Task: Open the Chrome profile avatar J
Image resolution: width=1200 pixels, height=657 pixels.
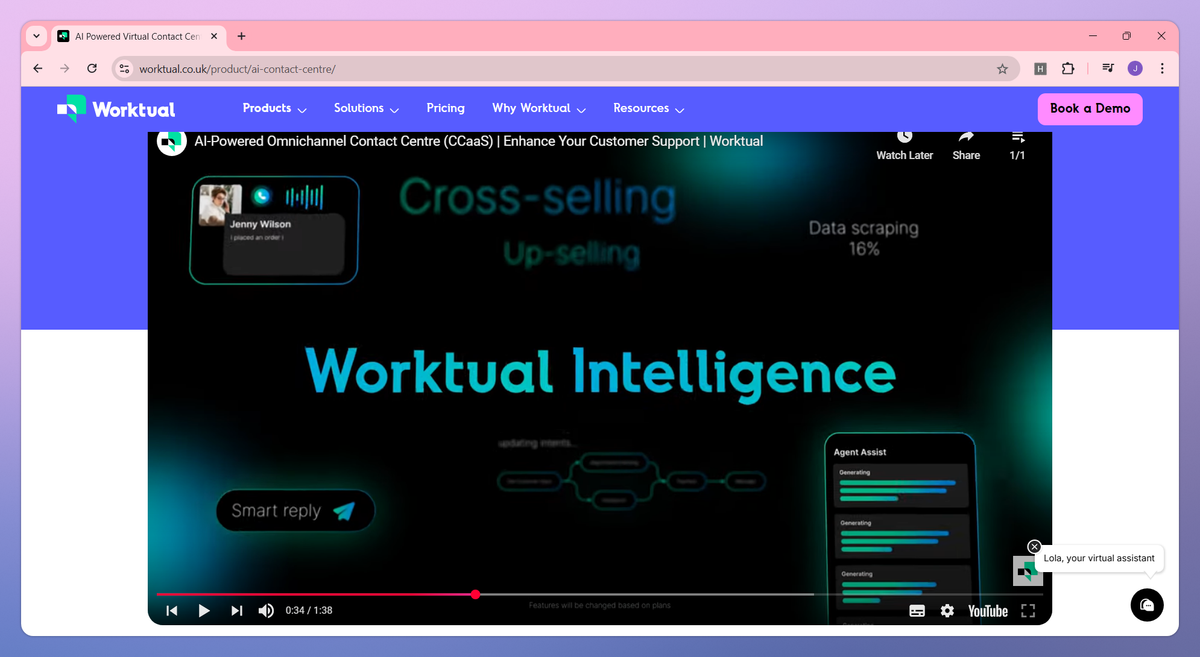Action: coord(1135,69)
